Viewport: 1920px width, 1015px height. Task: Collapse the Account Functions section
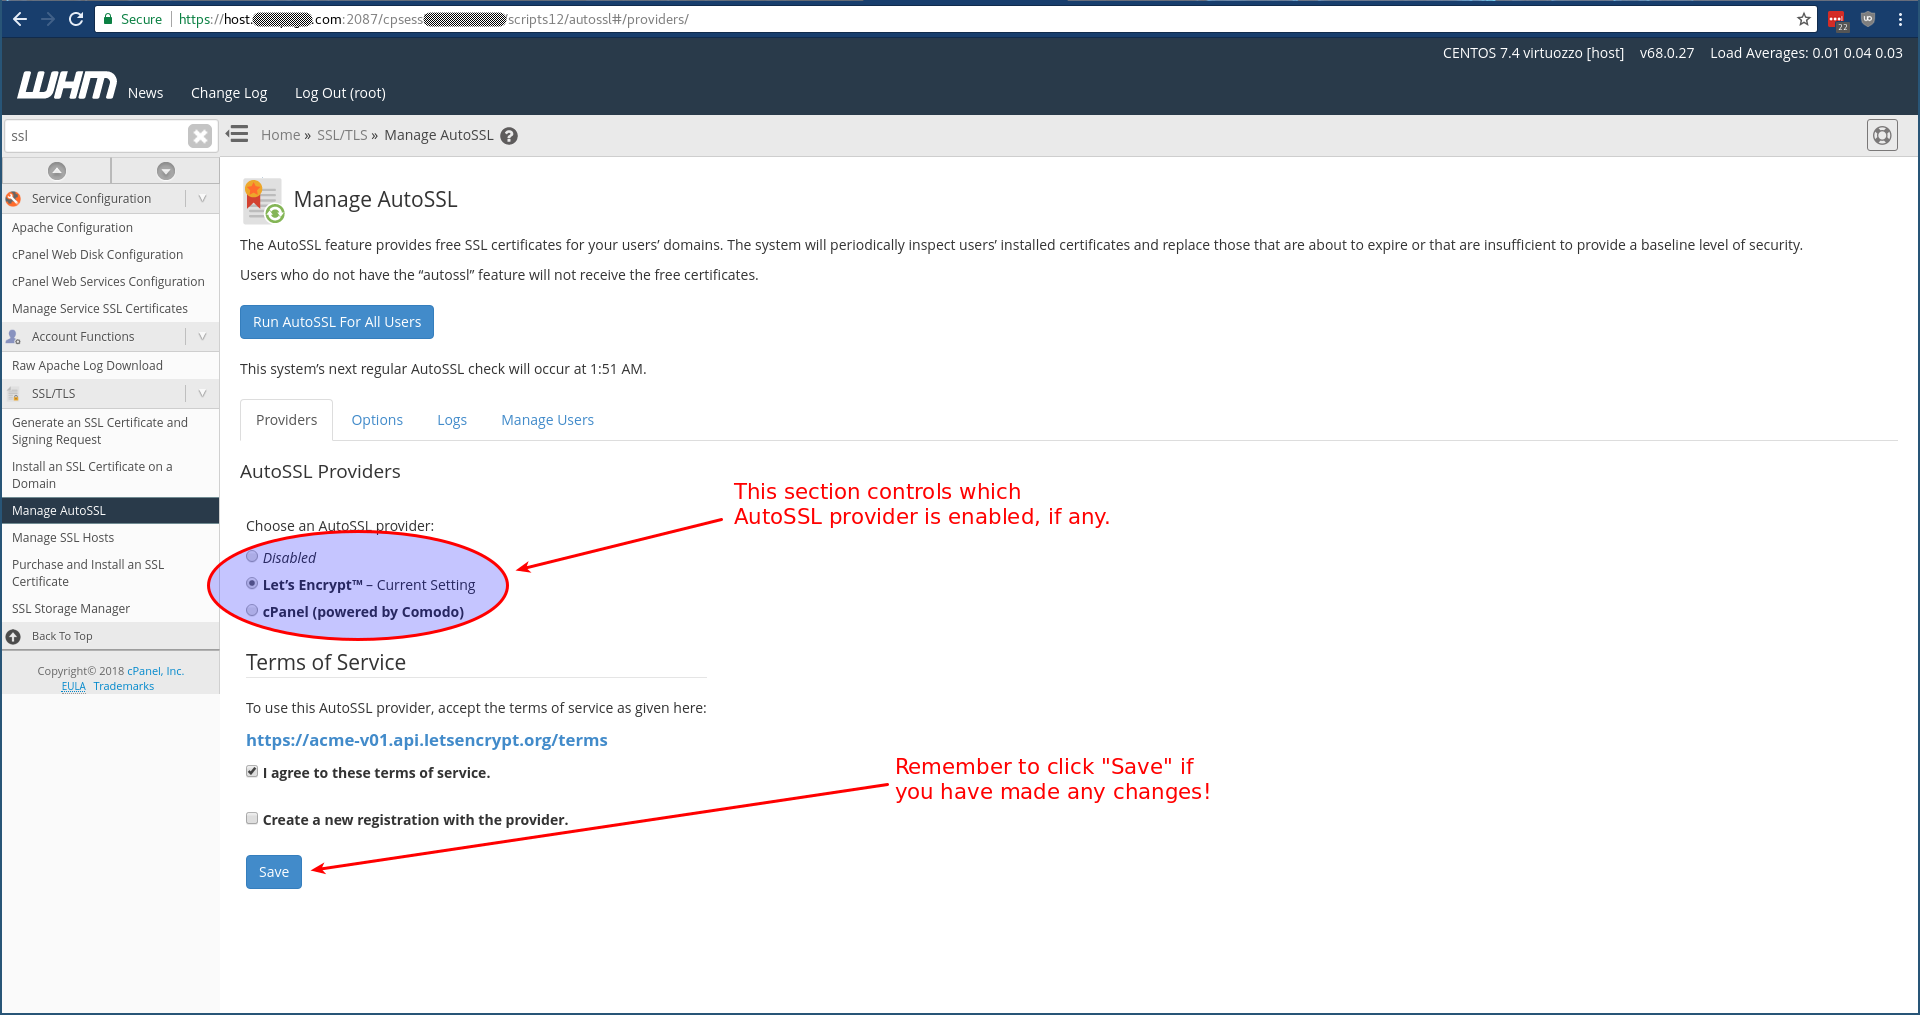[x=202, y=337]
